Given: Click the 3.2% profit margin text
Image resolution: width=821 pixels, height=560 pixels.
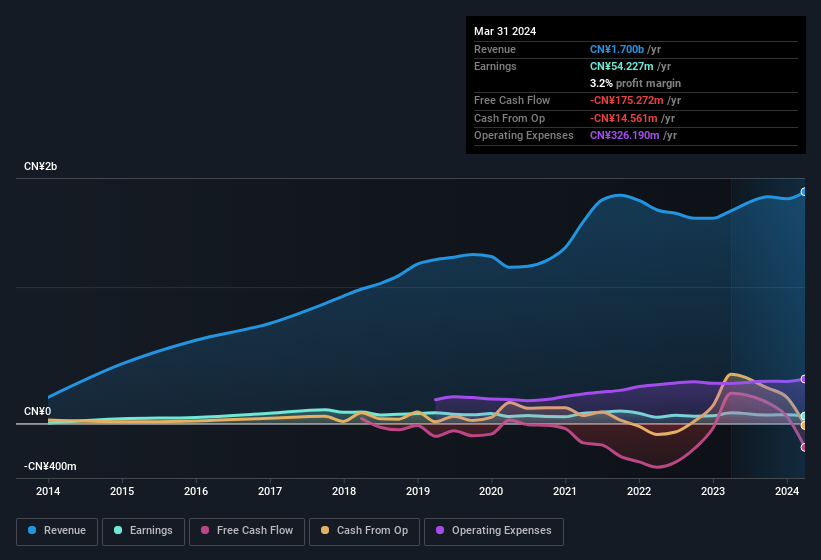Looking at the screenshot, I should click(x=635, y=83).
